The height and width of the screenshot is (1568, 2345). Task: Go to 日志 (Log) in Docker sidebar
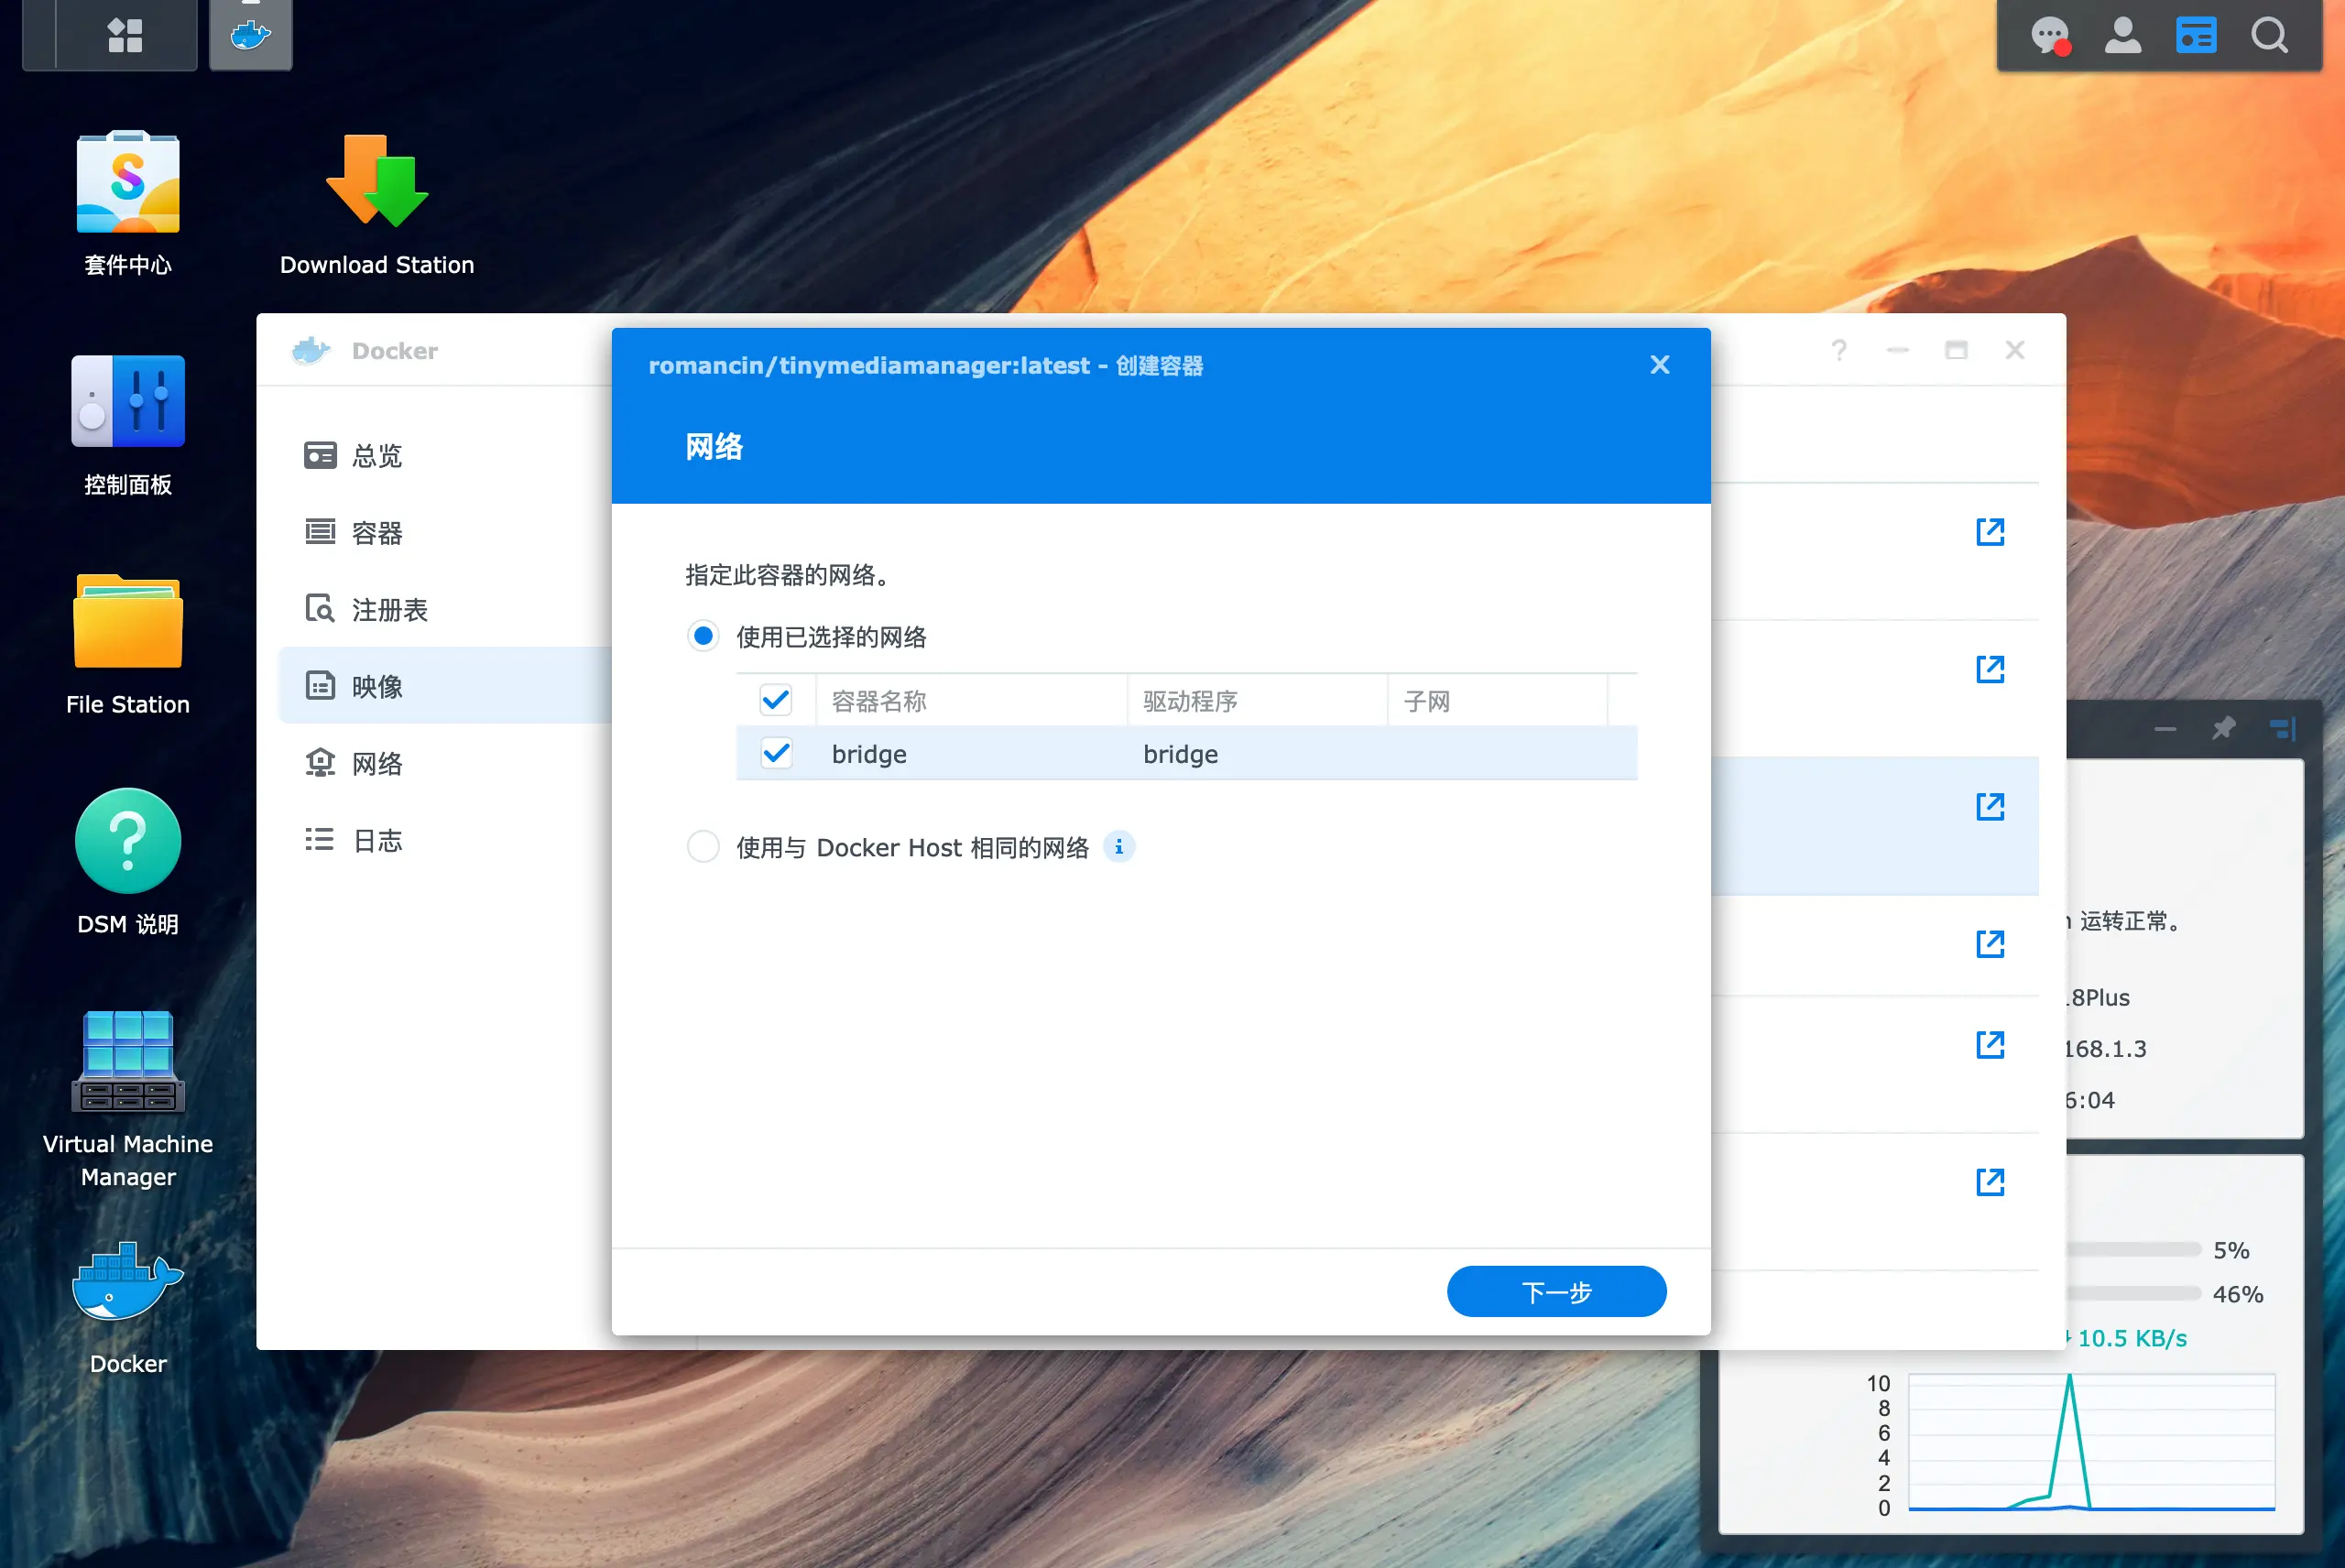click(x=445, y=841)
